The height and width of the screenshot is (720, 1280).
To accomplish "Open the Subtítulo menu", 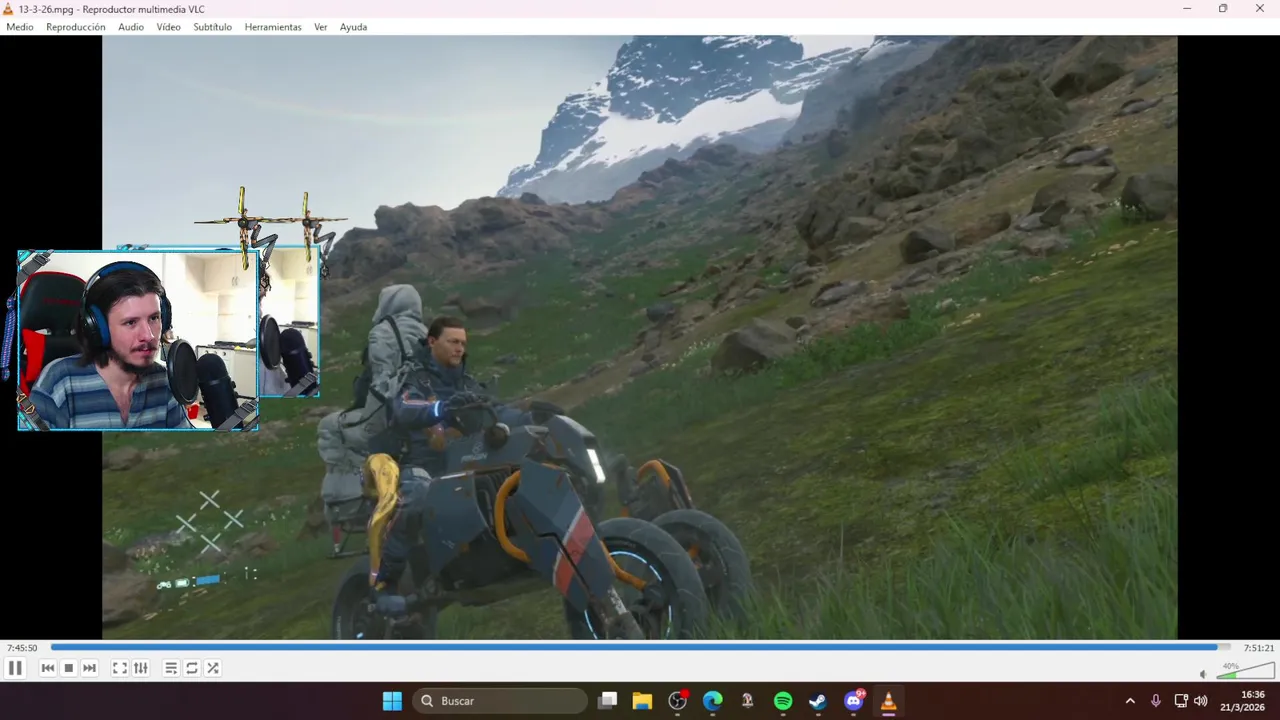I will click(x=212, y=27).
